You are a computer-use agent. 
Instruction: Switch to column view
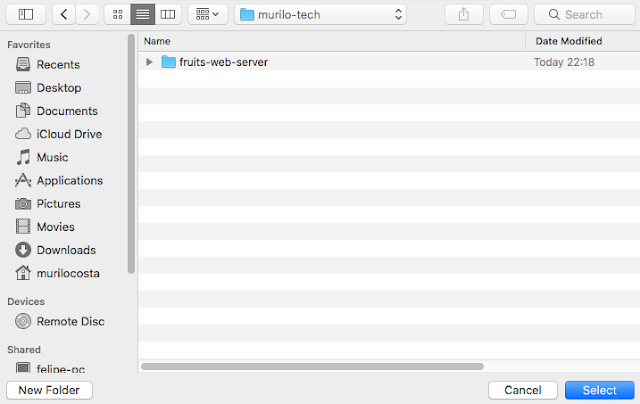point(168,15)
